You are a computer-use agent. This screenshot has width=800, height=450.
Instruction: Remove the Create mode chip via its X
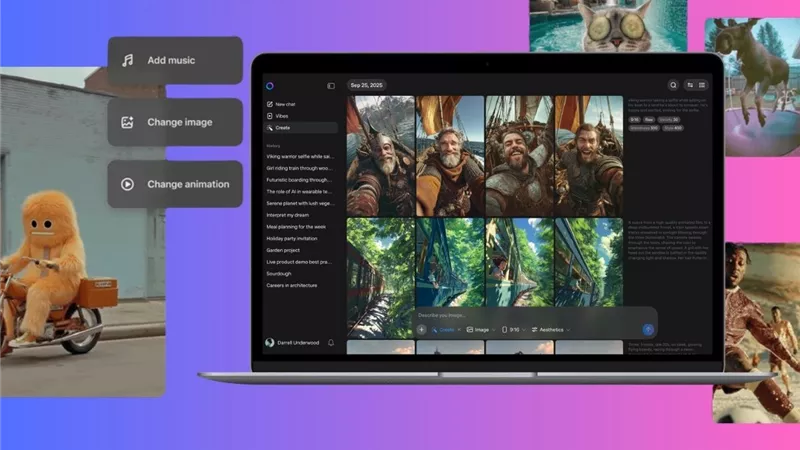[x=459, y=330]
